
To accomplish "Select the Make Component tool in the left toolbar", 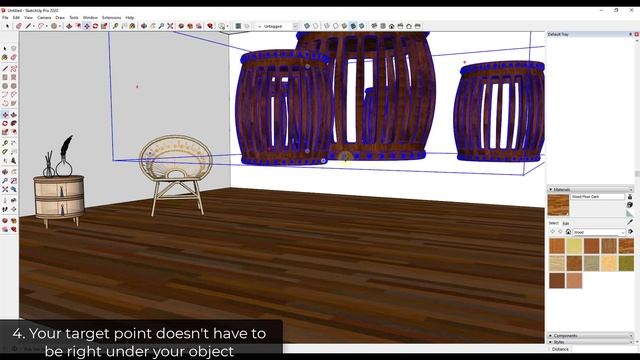I will click(x=13, y=49).
